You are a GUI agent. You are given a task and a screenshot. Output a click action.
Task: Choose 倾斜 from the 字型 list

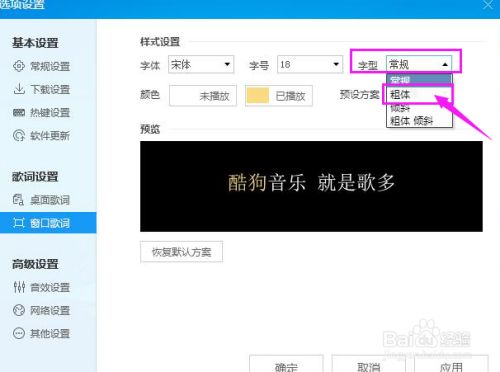[419, 108]
